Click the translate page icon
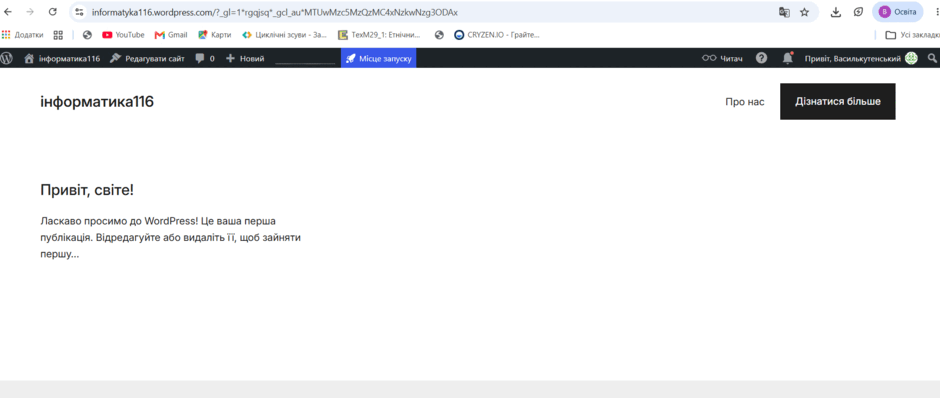The image size is (940, 398). [x=784, y=12]
